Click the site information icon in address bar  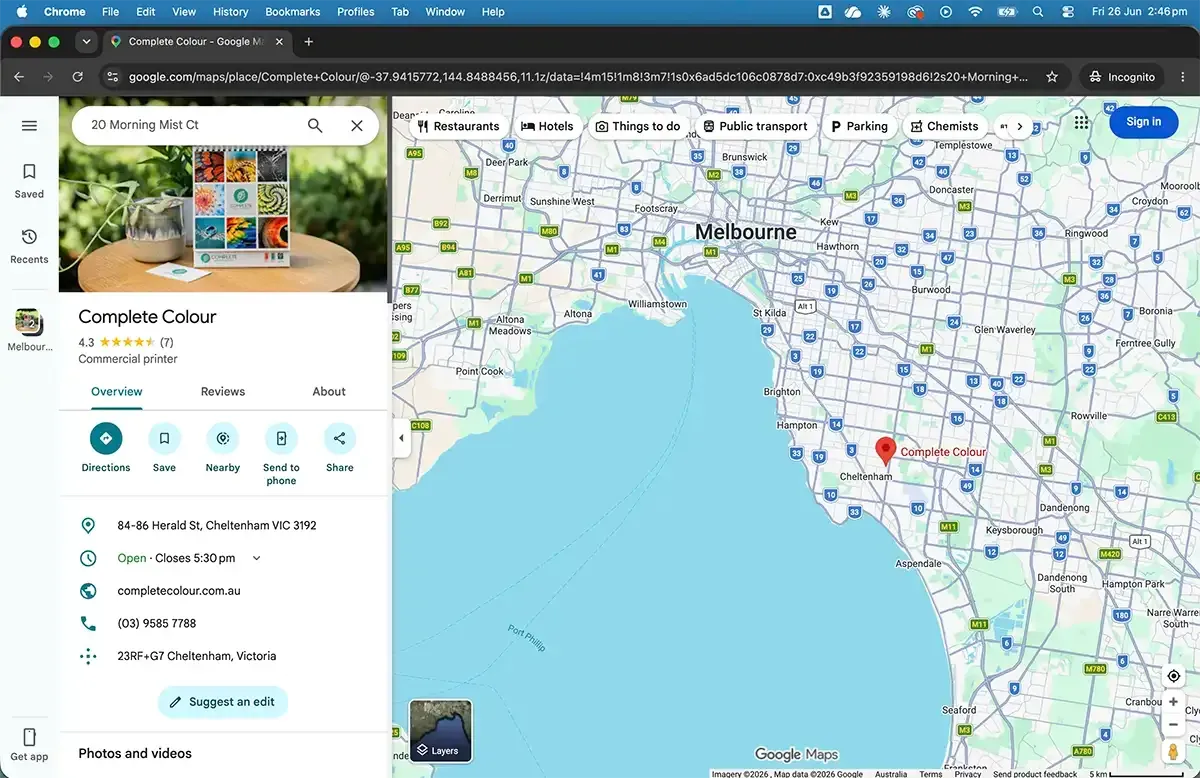[x=113, y=77]
